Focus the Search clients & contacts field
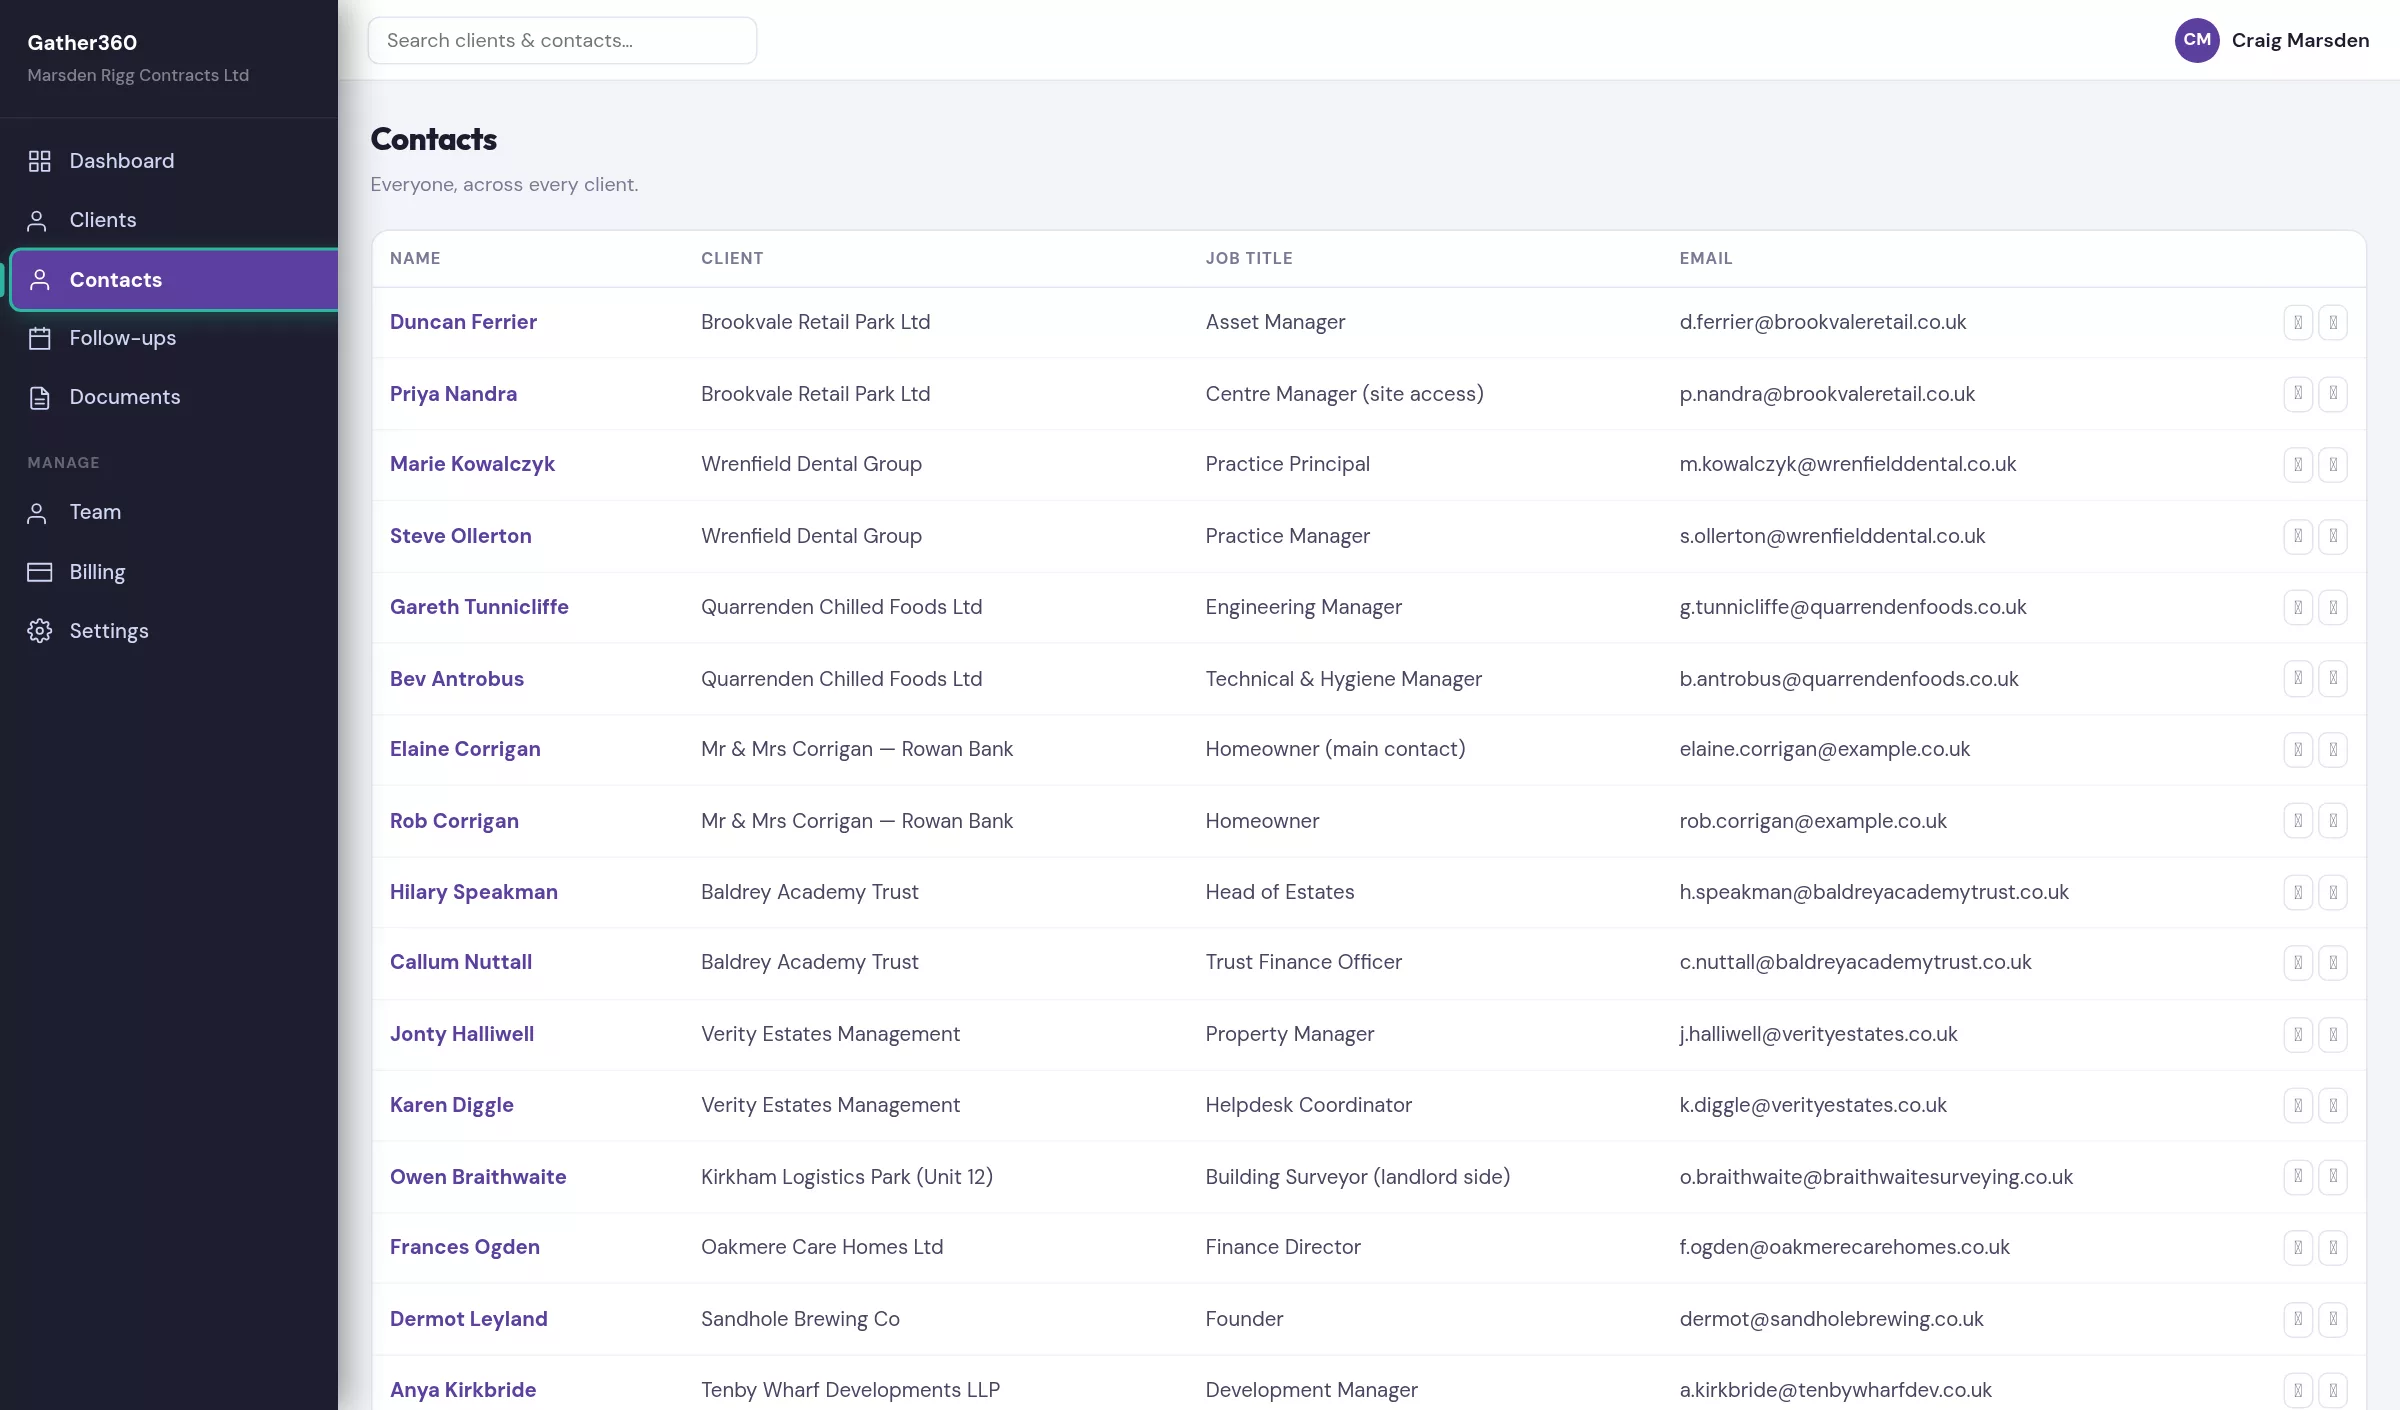The width and height of the screenshot is (2400, 1410). coord(562,41)
